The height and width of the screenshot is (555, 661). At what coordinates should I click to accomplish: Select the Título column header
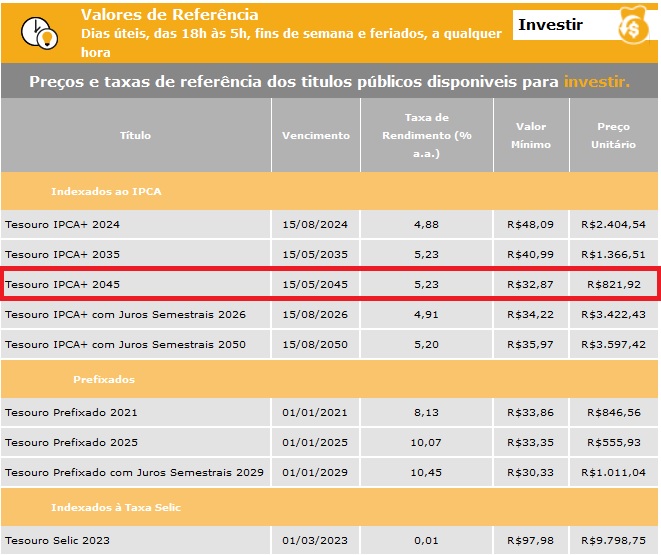point(135,135)
